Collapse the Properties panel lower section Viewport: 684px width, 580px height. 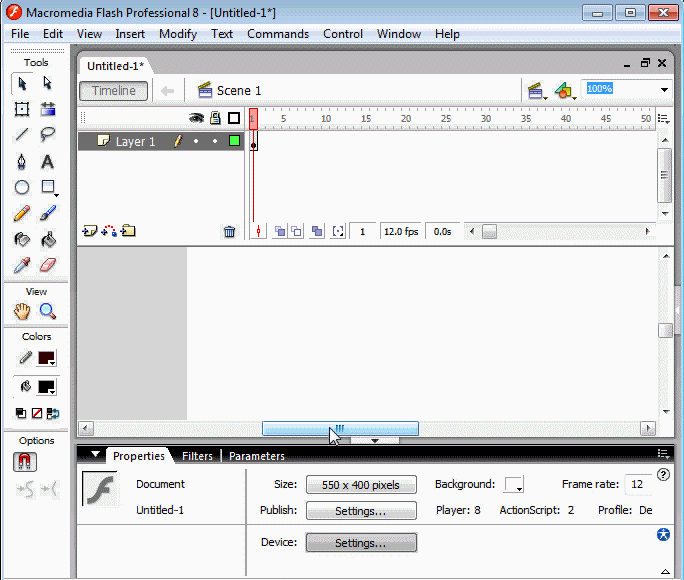point(665,571)
